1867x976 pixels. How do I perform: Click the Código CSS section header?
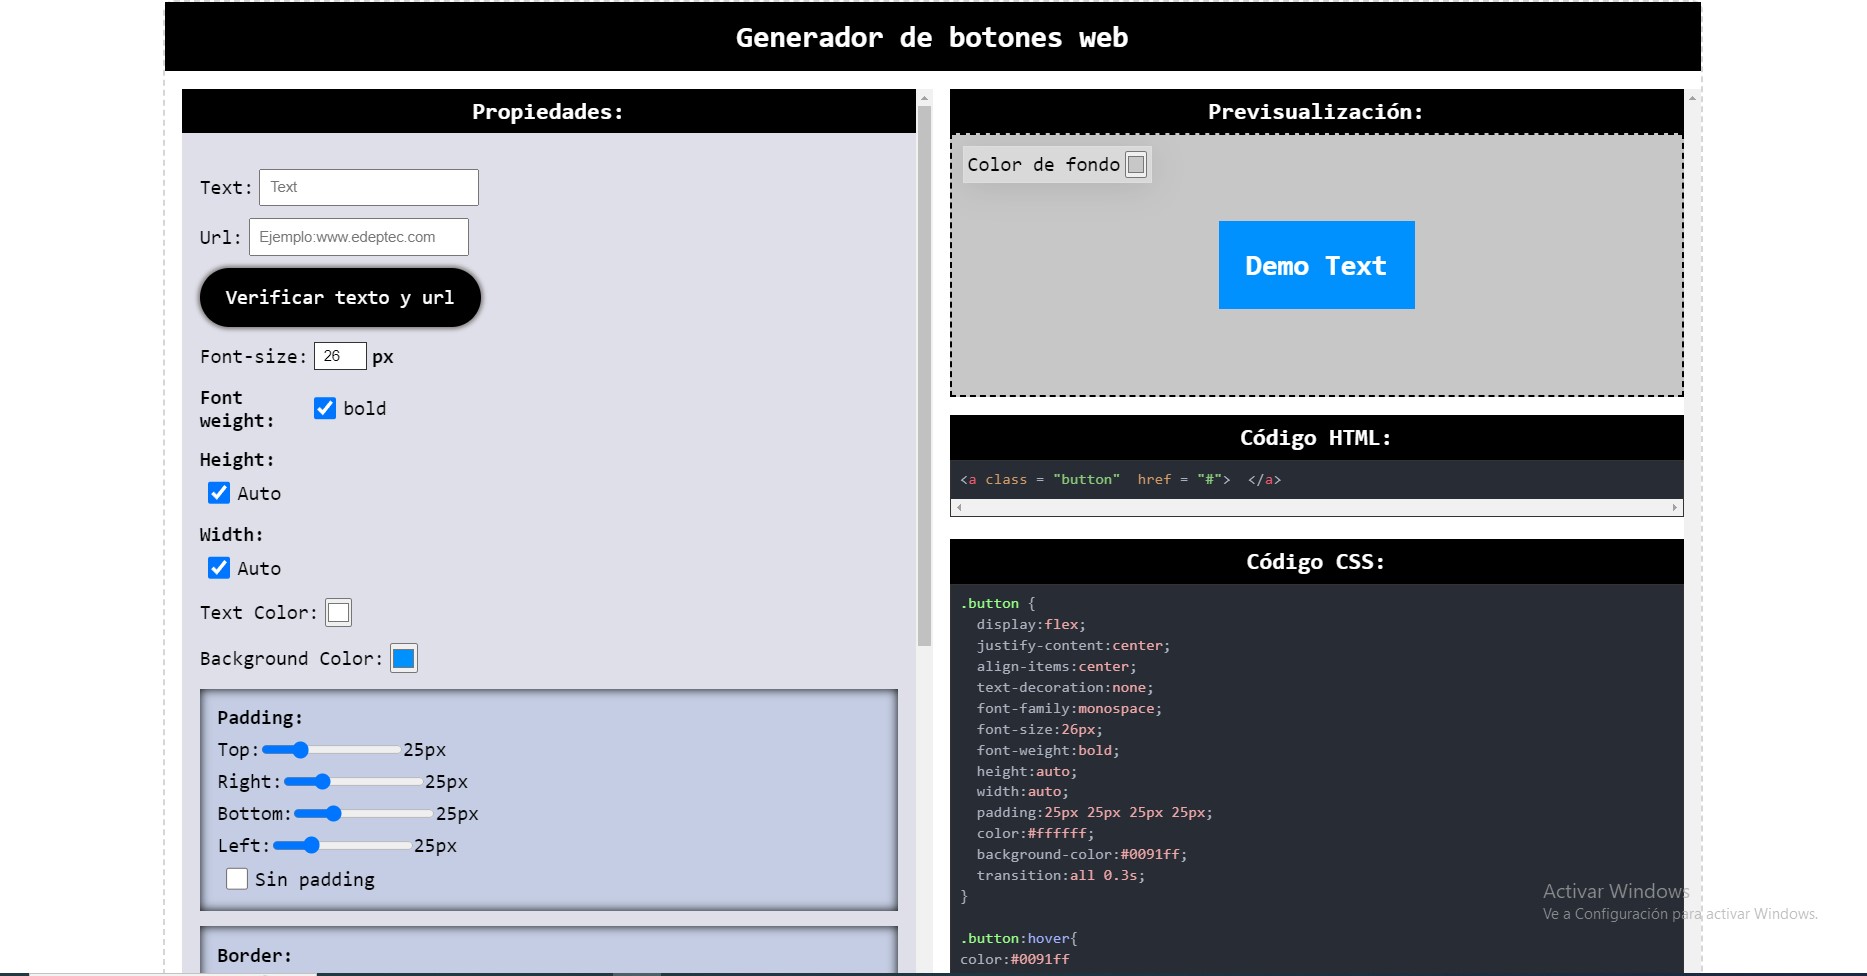tap(1316, 561)
